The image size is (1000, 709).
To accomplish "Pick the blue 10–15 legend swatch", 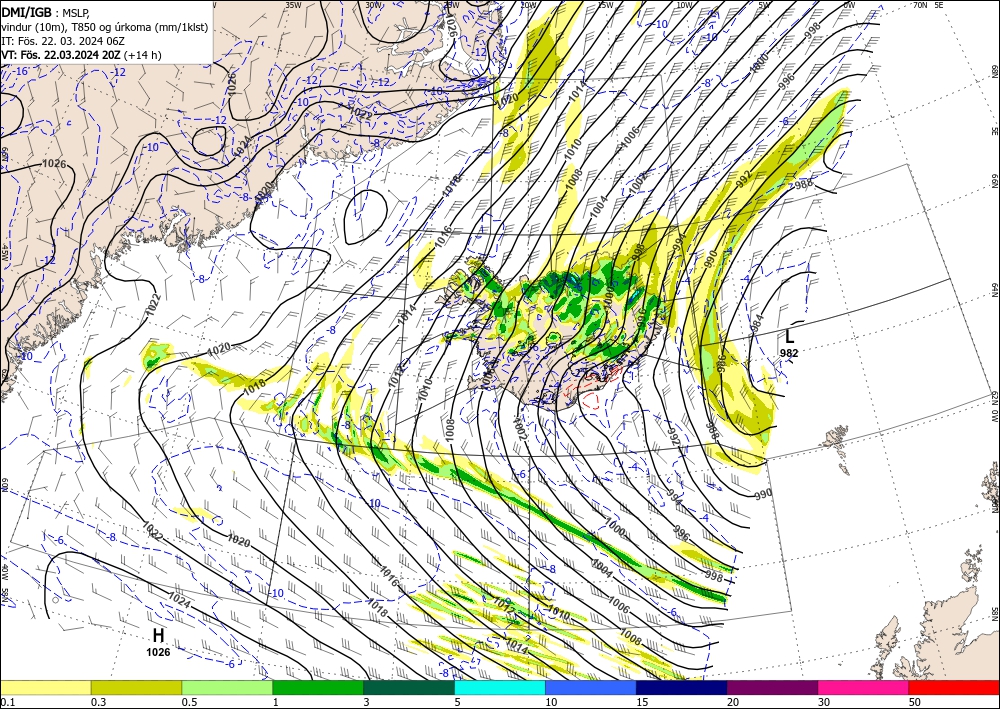I will pos(591,687).
